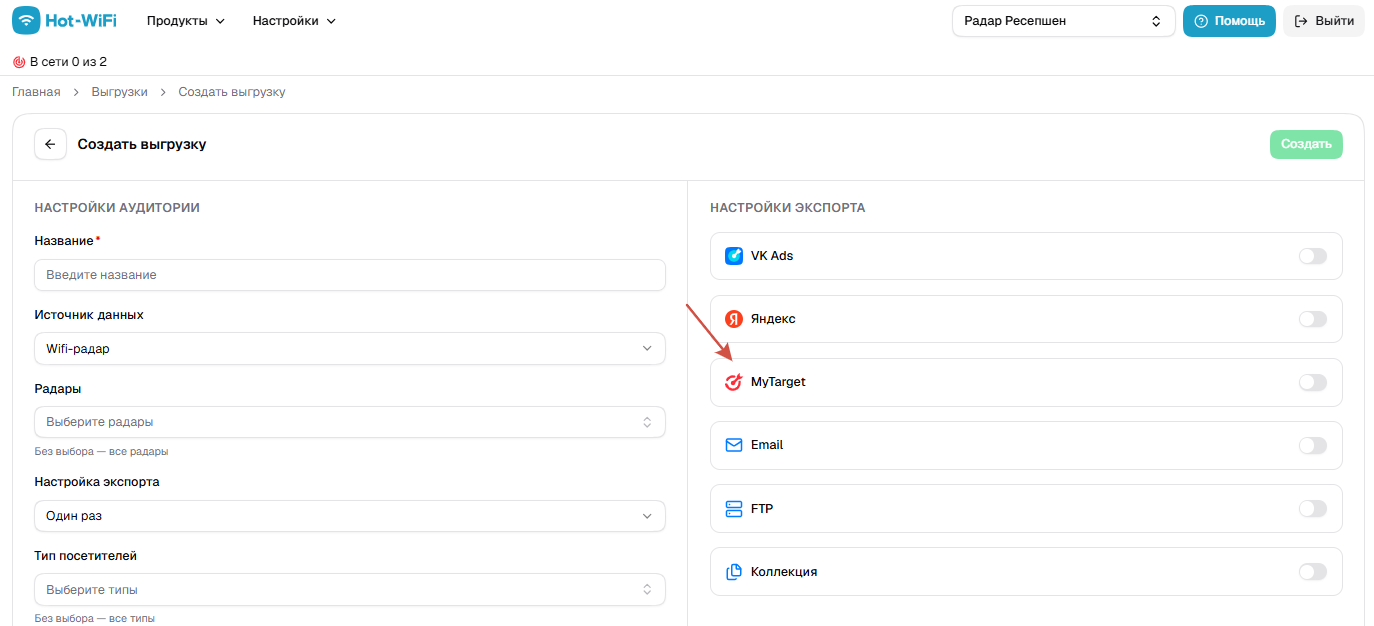
Task: Click the Радары field label
Action: pos(58,388)
